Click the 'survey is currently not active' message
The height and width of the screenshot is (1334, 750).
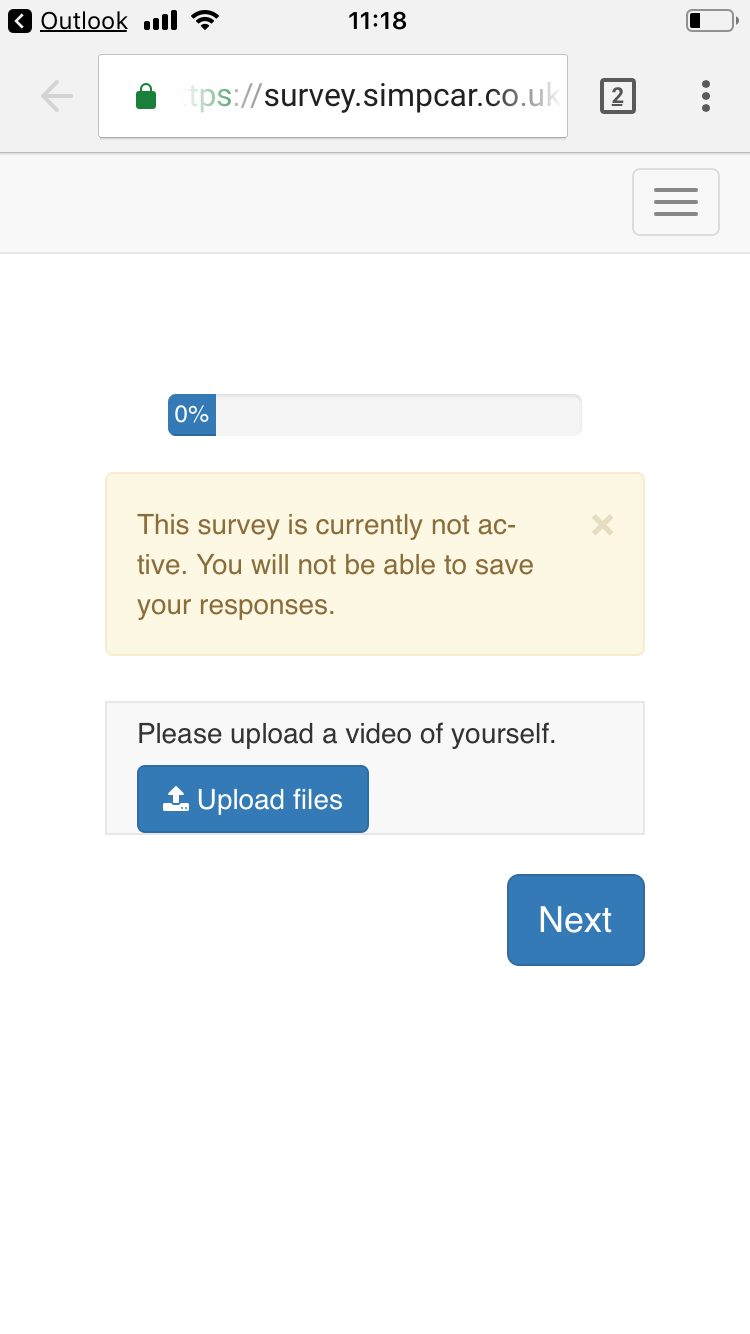335,565
